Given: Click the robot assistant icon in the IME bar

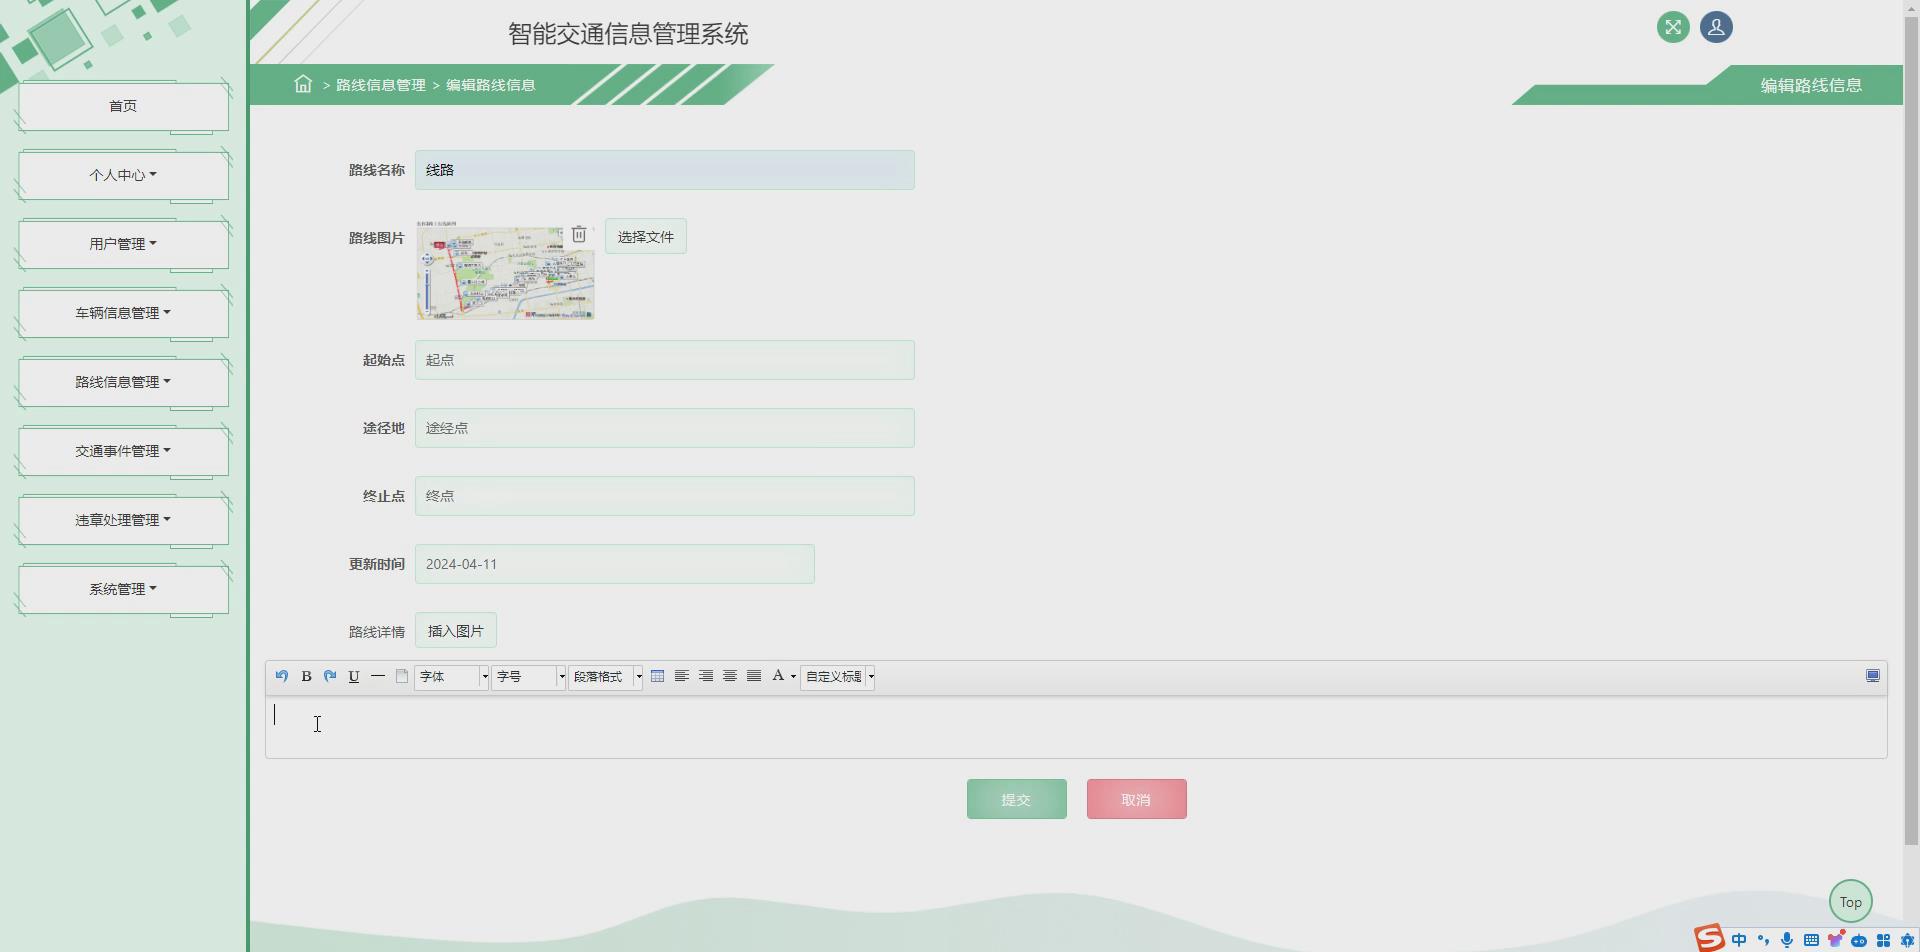Looking at the screenshot, I should click(1859, 940).
